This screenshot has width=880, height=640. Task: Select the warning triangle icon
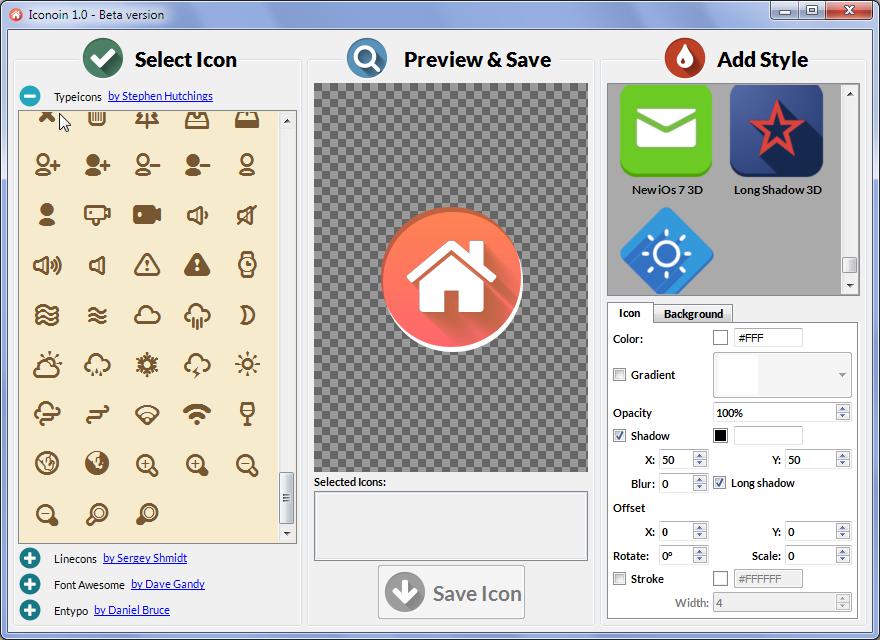click(146, 265)
